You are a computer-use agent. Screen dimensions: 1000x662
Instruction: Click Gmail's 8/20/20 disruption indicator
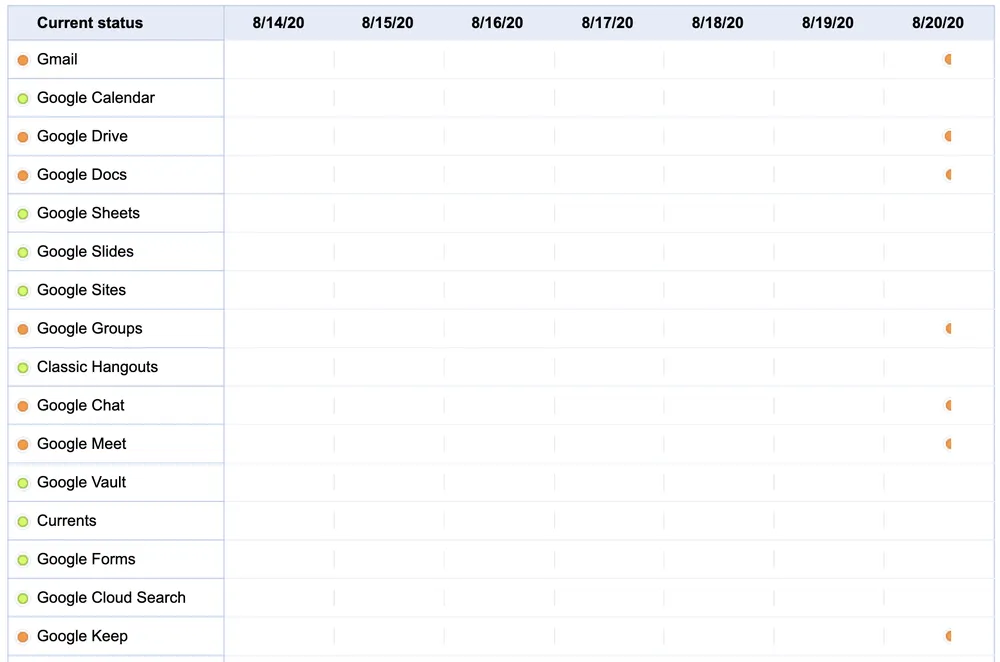947,60
